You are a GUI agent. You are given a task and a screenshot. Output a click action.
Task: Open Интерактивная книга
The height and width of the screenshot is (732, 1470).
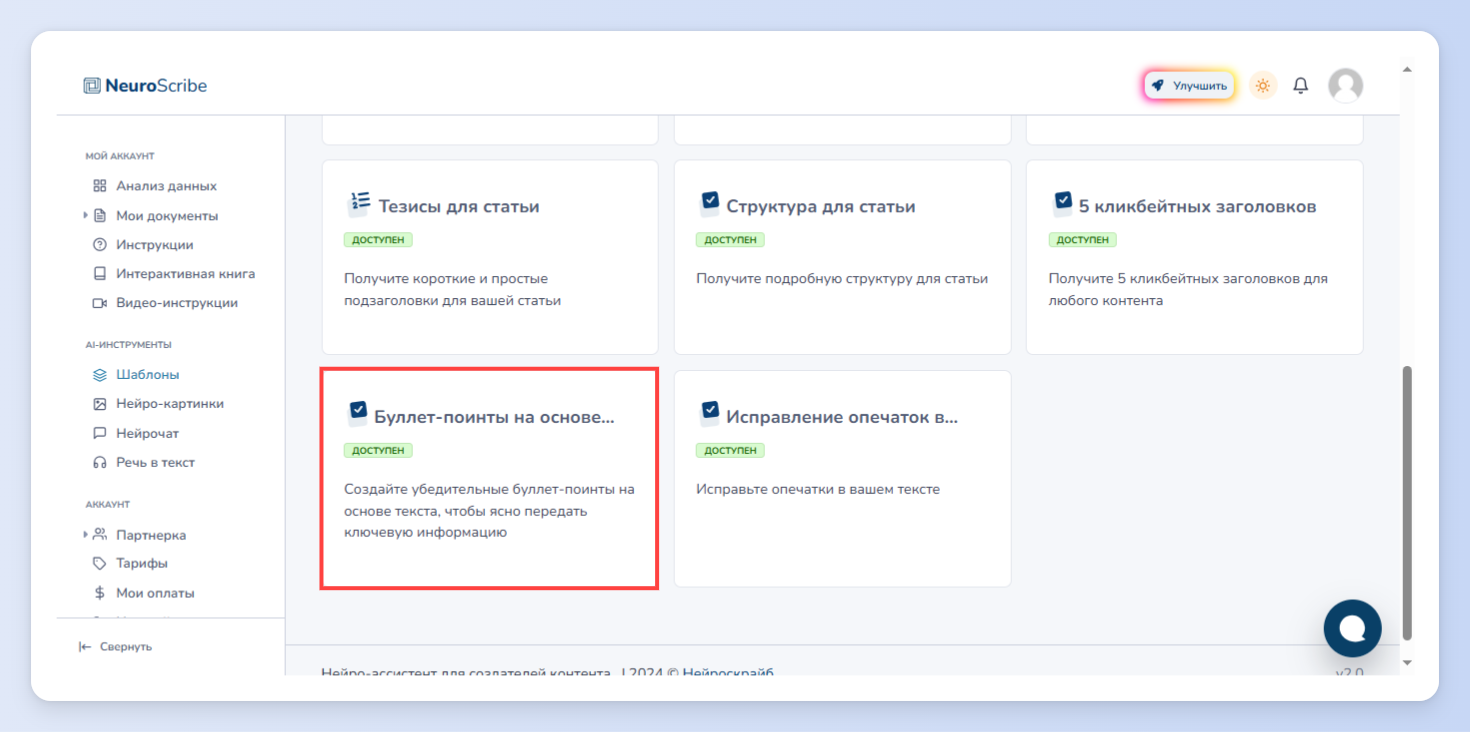[186, 274]
